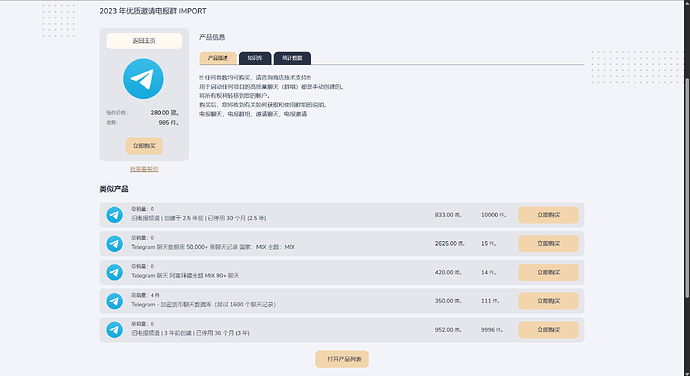Click the 返回主页 button
The image size is (690, 376).
[144, 41]
